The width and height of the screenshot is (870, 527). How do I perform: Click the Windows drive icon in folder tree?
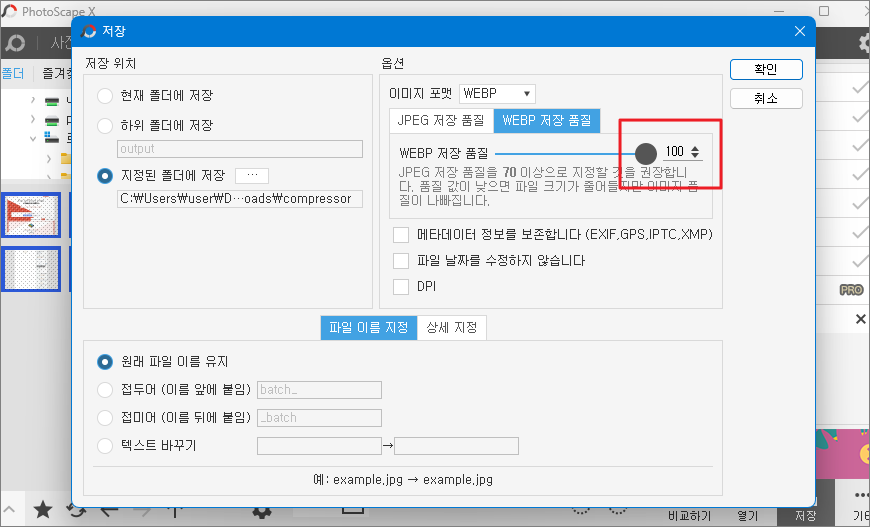pos(49,139)
